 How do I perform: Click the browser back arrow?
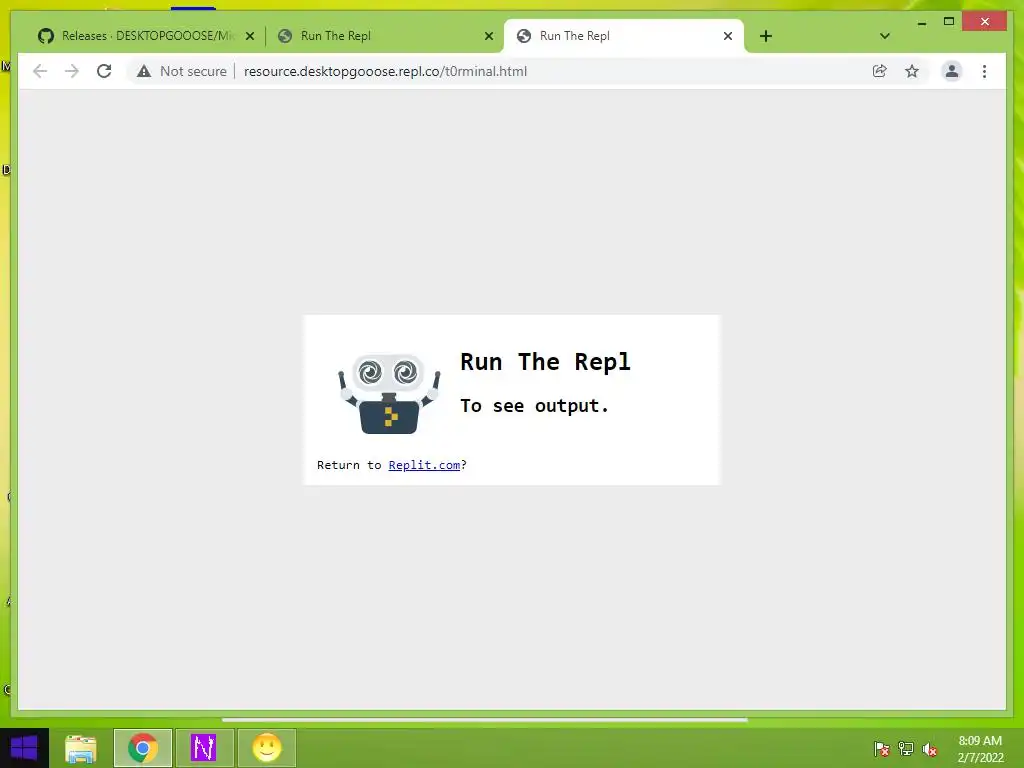pos(40,71)
